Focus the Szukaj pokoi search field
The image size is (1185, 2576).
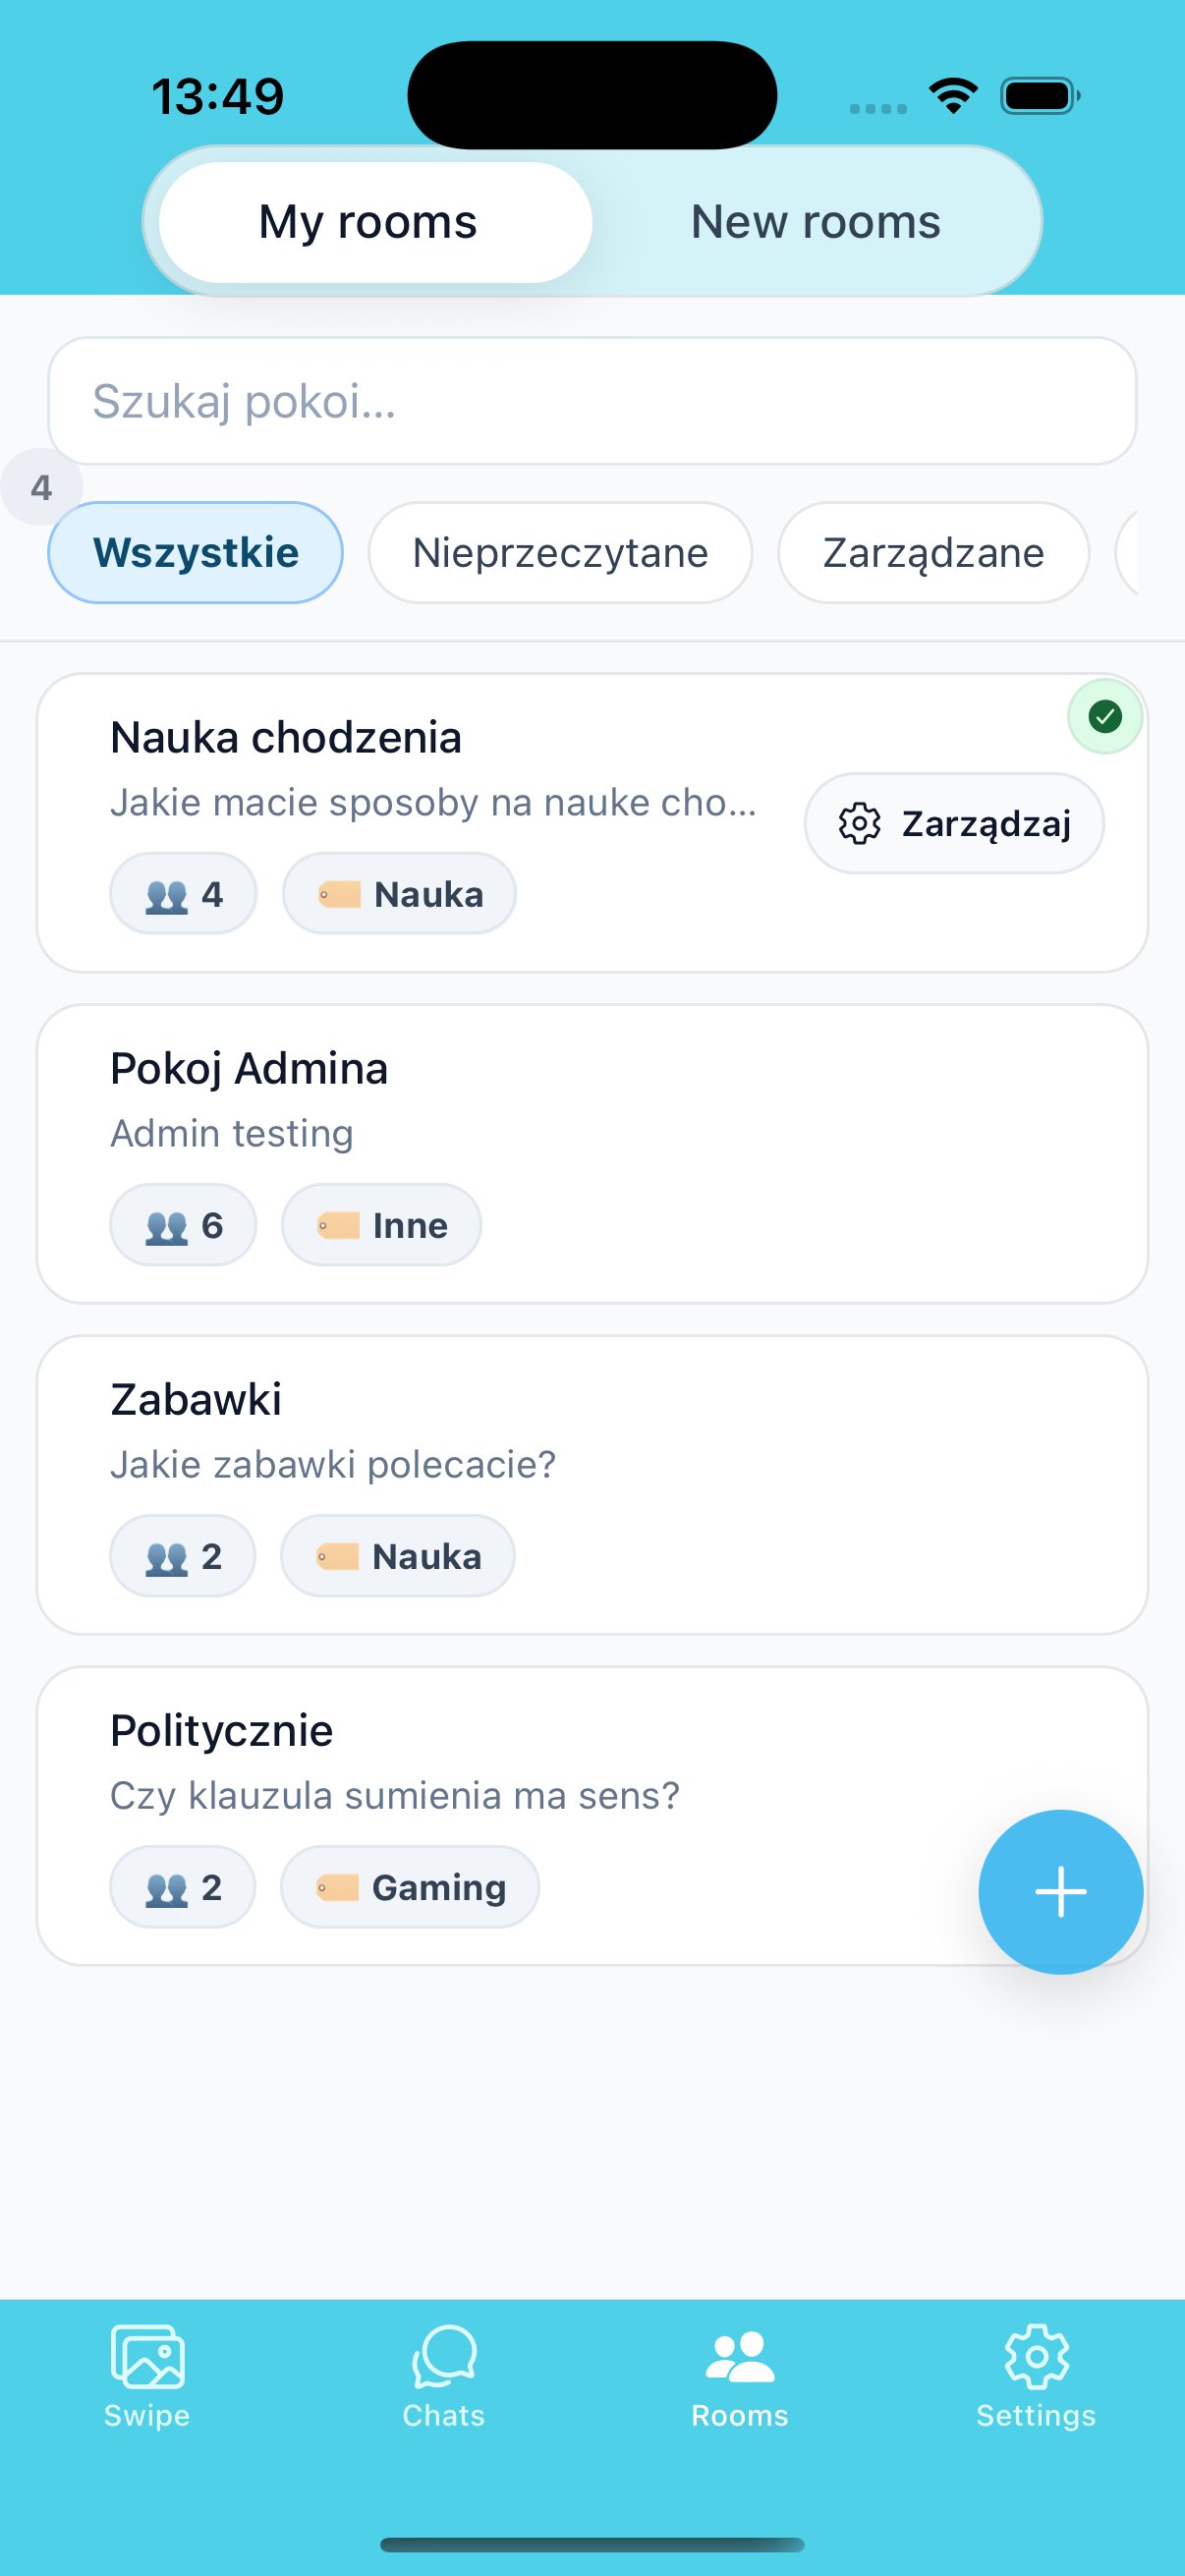pos(592,401)
